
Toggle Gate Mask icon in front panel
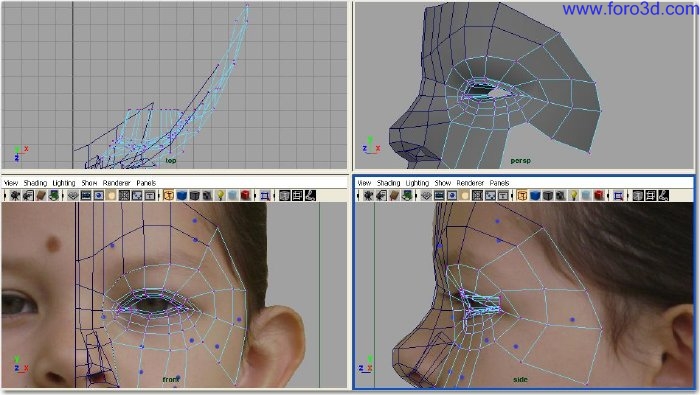111,195
